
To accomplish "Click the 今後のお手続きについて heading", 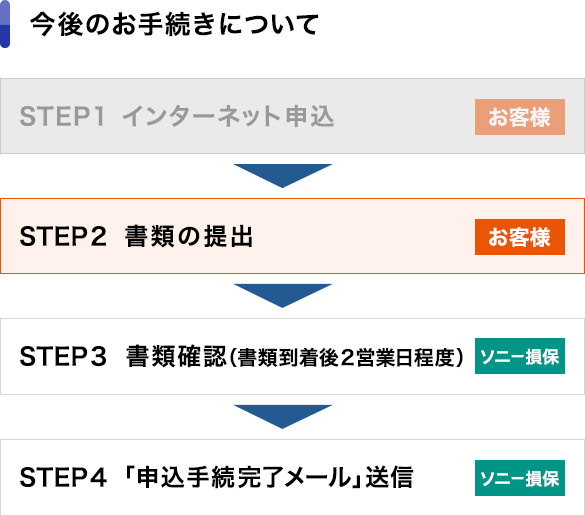I will tap(175, 24).
